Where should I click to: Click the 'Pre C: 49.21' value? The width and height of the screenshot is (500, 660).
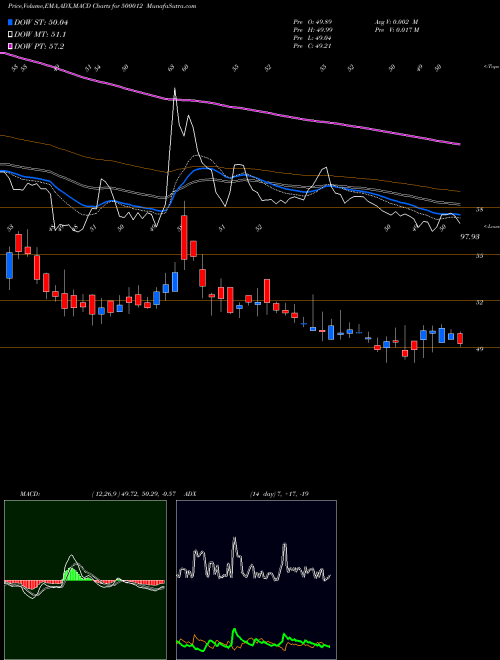pos(312,46)
